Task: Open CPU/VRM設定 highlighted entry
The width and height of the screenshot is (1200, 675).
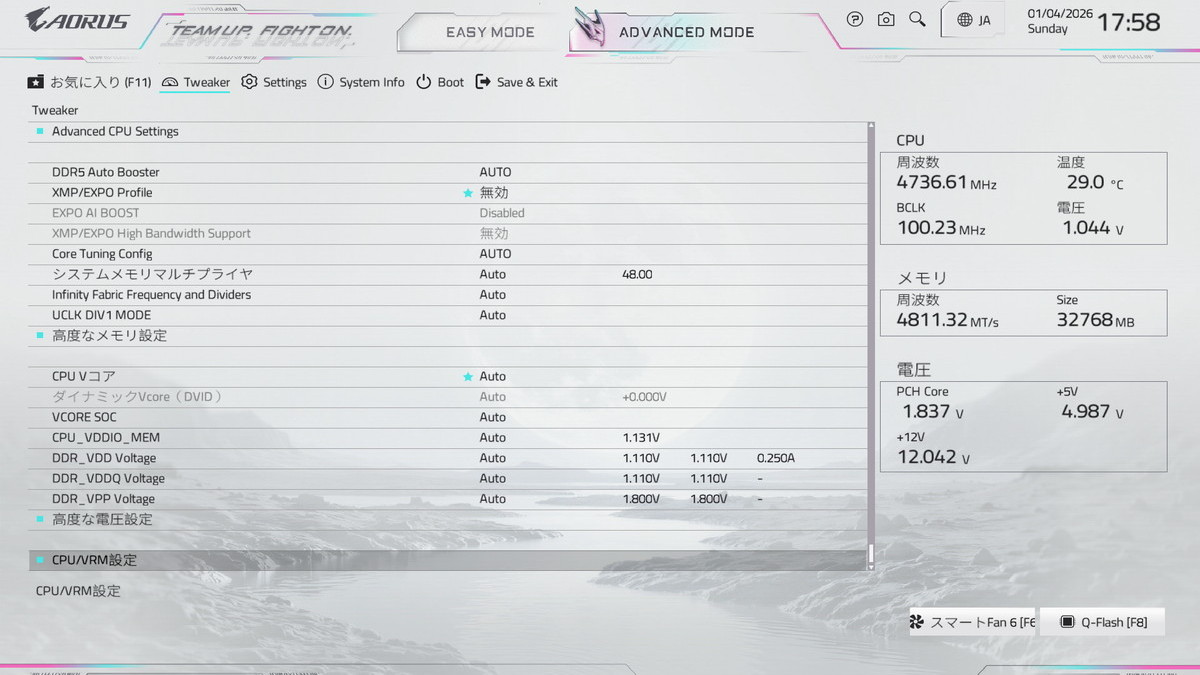Action: [x=94, y=560]
